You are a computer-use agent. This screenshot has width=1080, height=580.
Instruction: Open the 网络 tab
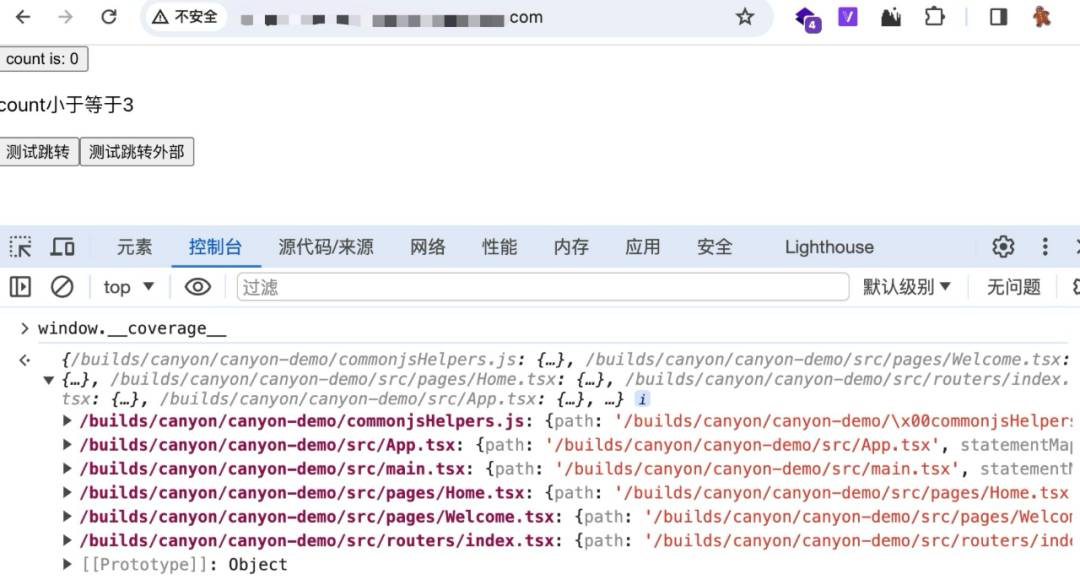click(427, 247)
